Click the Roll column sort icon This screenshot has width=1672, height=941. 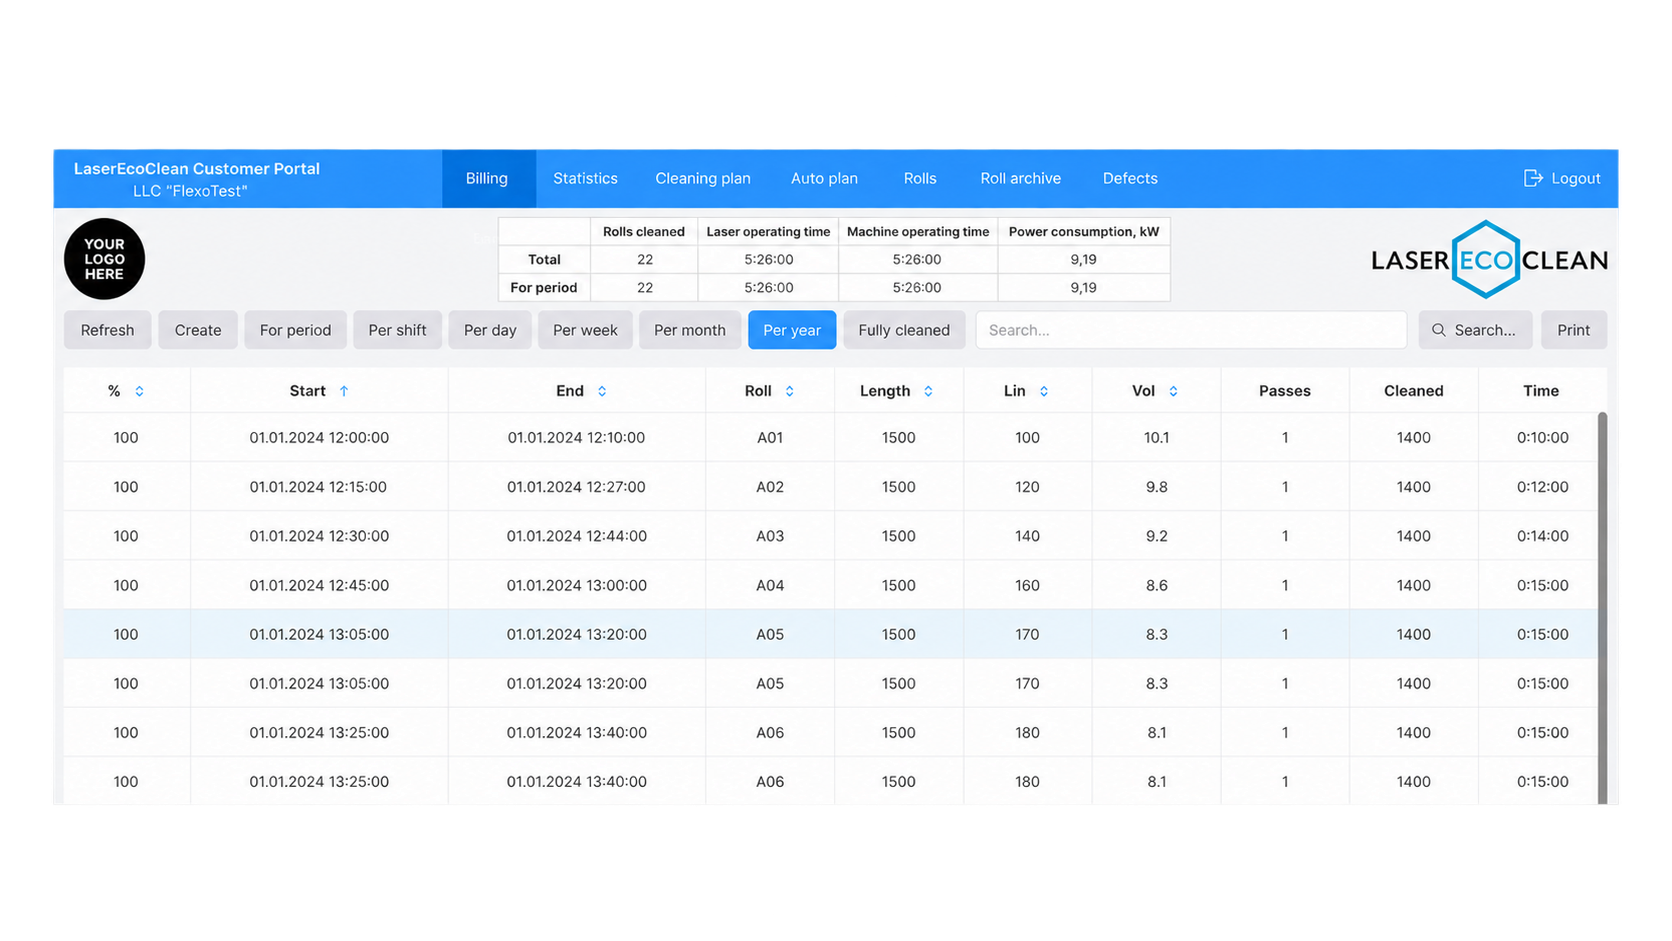[x=790, y=391]
